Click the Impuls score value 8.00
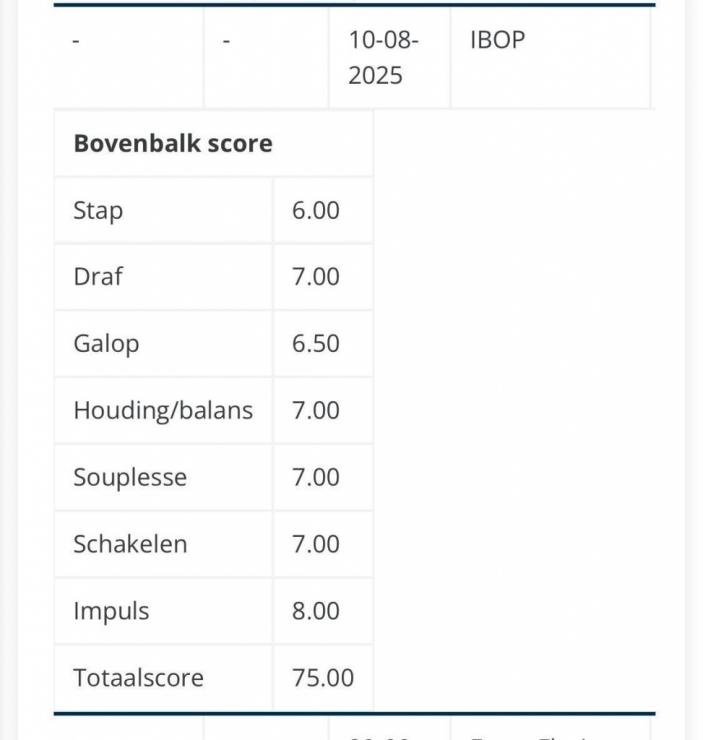The height and width of the screenshot is (740, 703). pos(316,611)
